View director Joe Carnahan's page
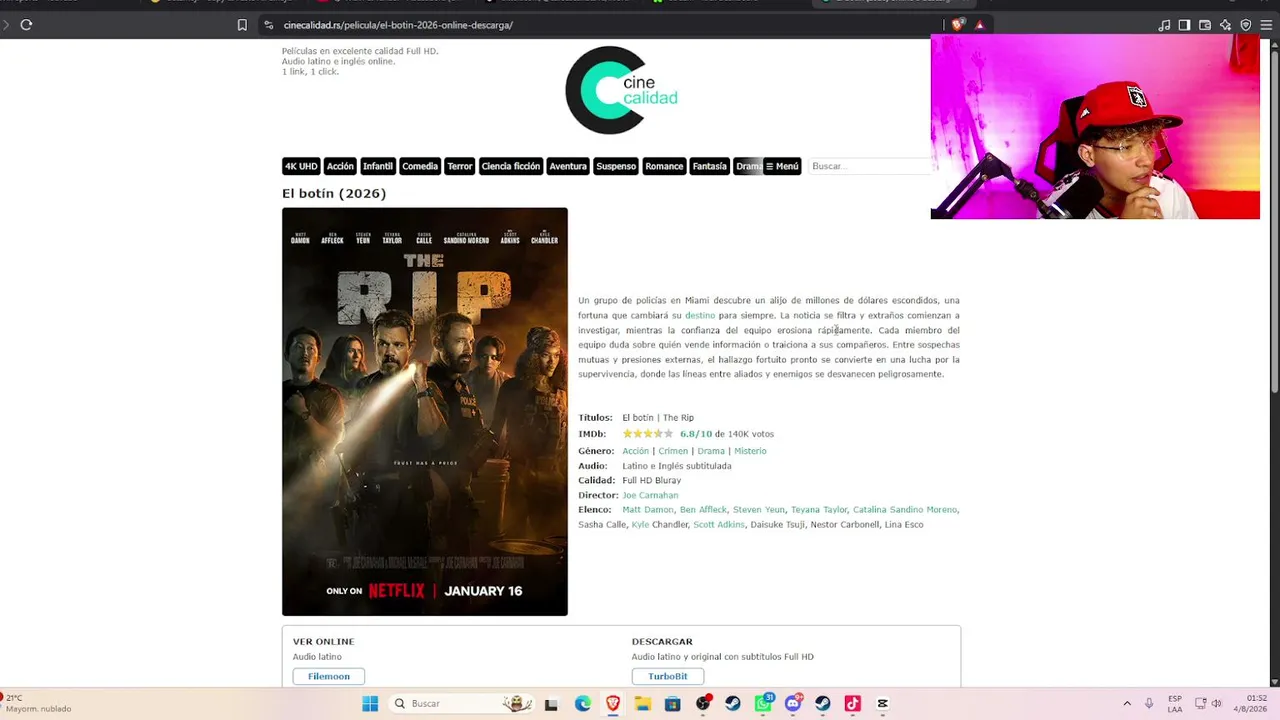 click(650, 495)
